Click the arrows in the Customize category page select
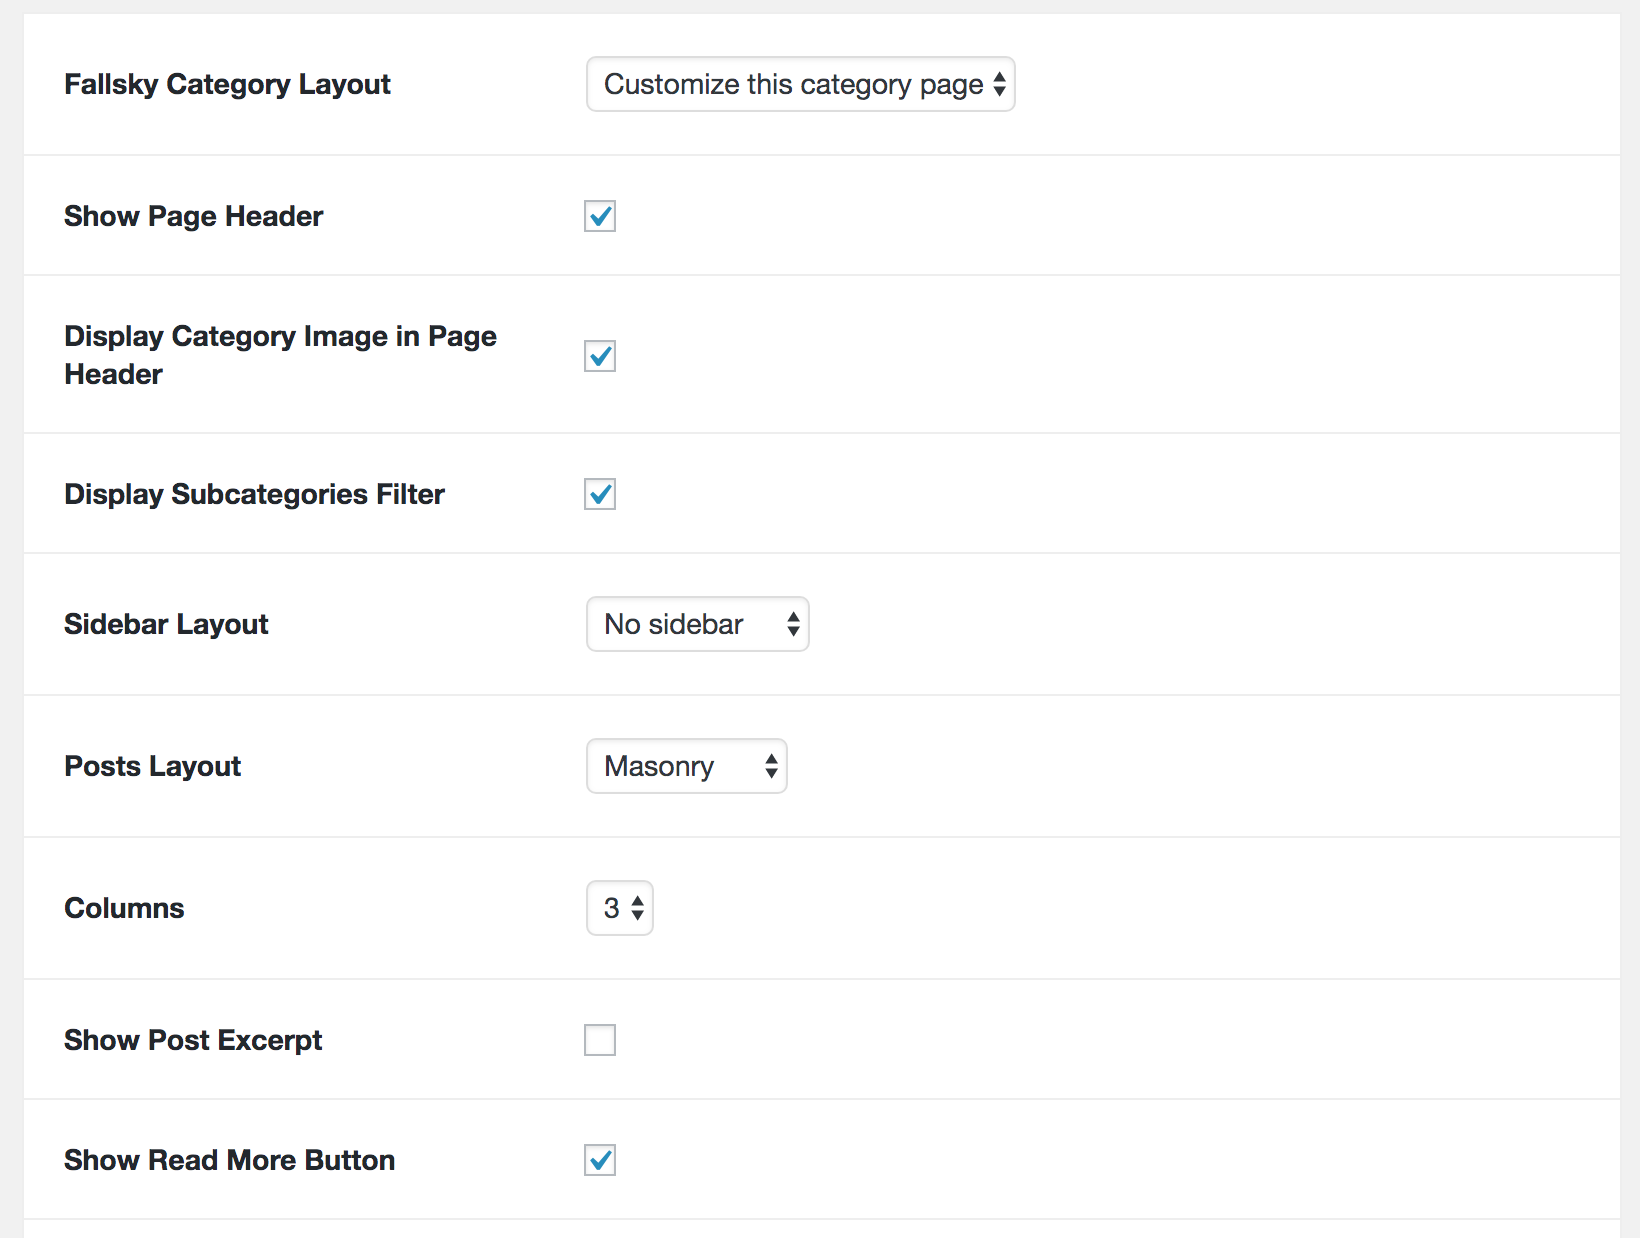The height and width of the screenshot is (1238, 1640). [x=999, y=84]
